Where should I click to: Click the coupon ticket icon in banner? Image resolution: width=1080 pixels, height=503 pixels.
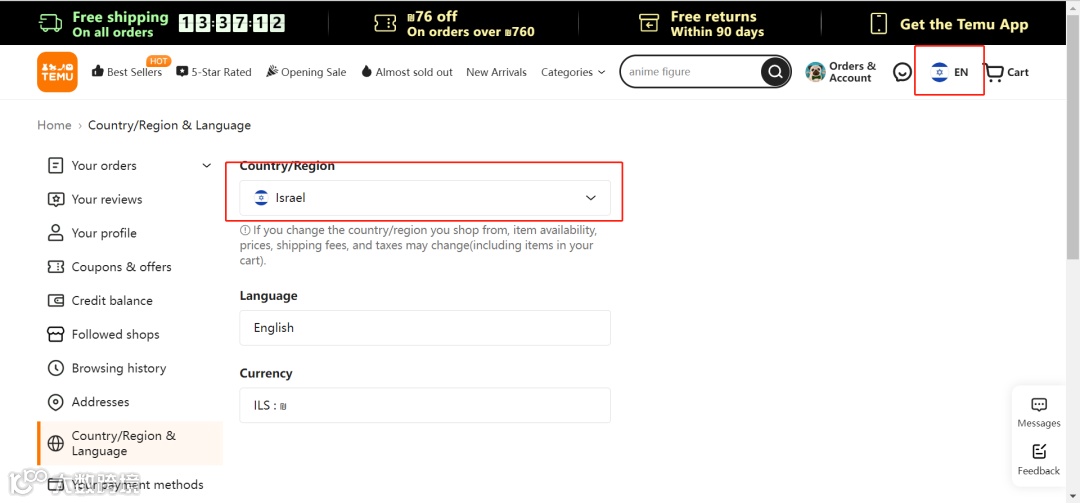click(x=385, y=23)
